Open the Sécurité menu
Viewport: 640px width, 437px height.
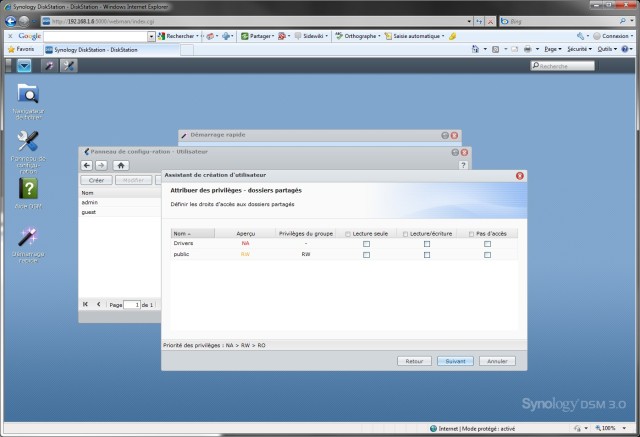point(580,49)
